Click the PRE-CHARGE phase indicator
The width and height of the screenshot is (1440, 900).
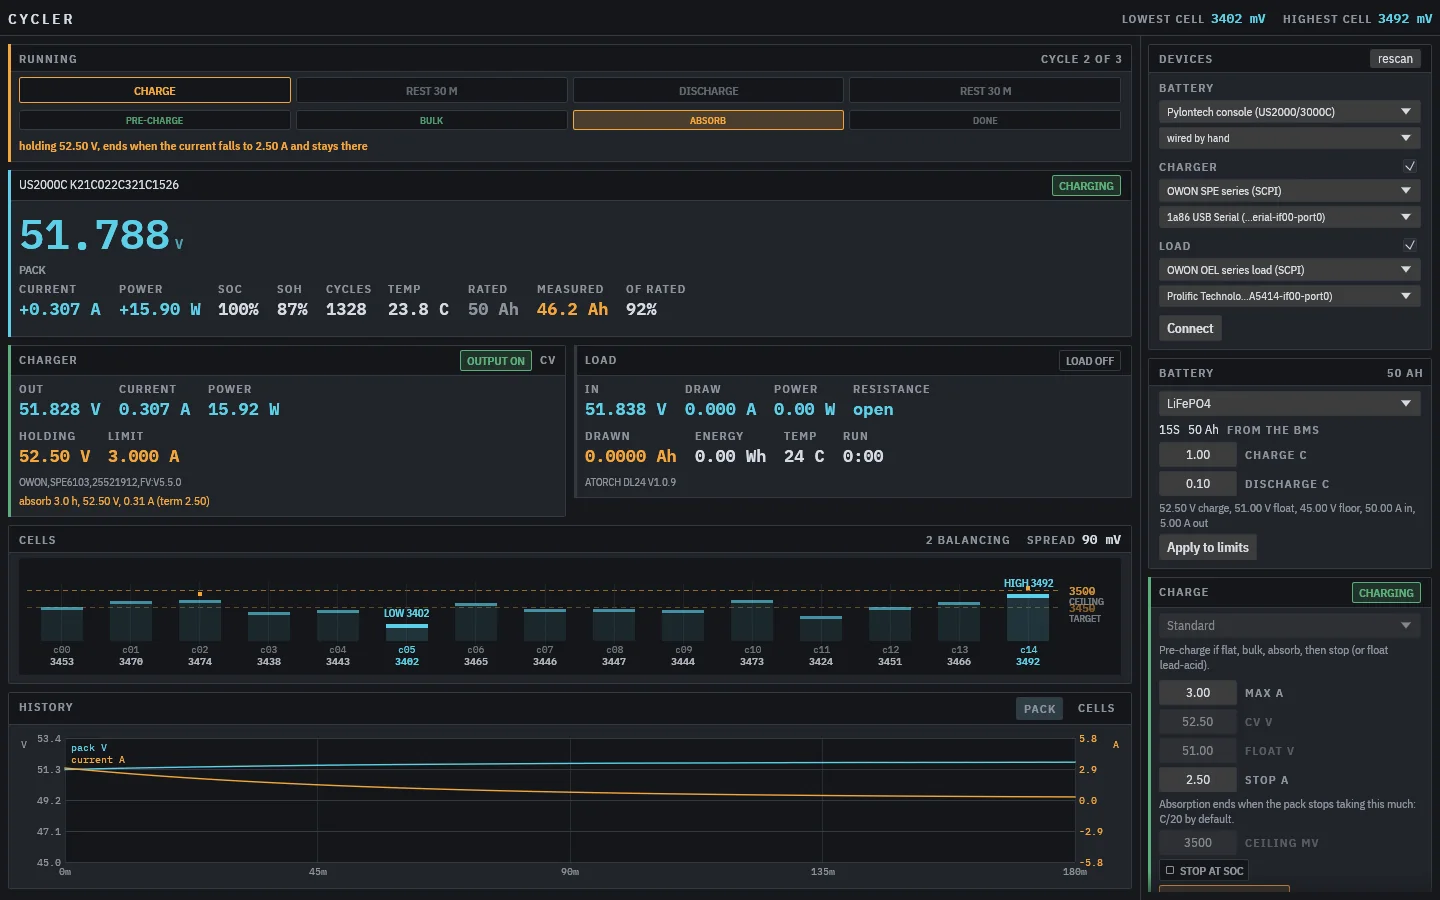pos(155,120)
